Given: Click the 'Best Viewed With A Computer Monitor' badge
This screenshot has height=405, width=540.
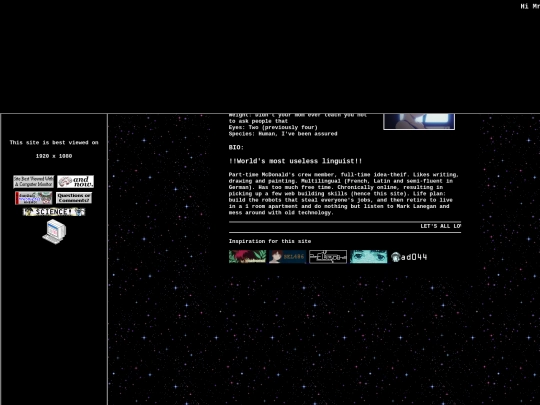Looking at the screenshot, I should coord(33,181).
